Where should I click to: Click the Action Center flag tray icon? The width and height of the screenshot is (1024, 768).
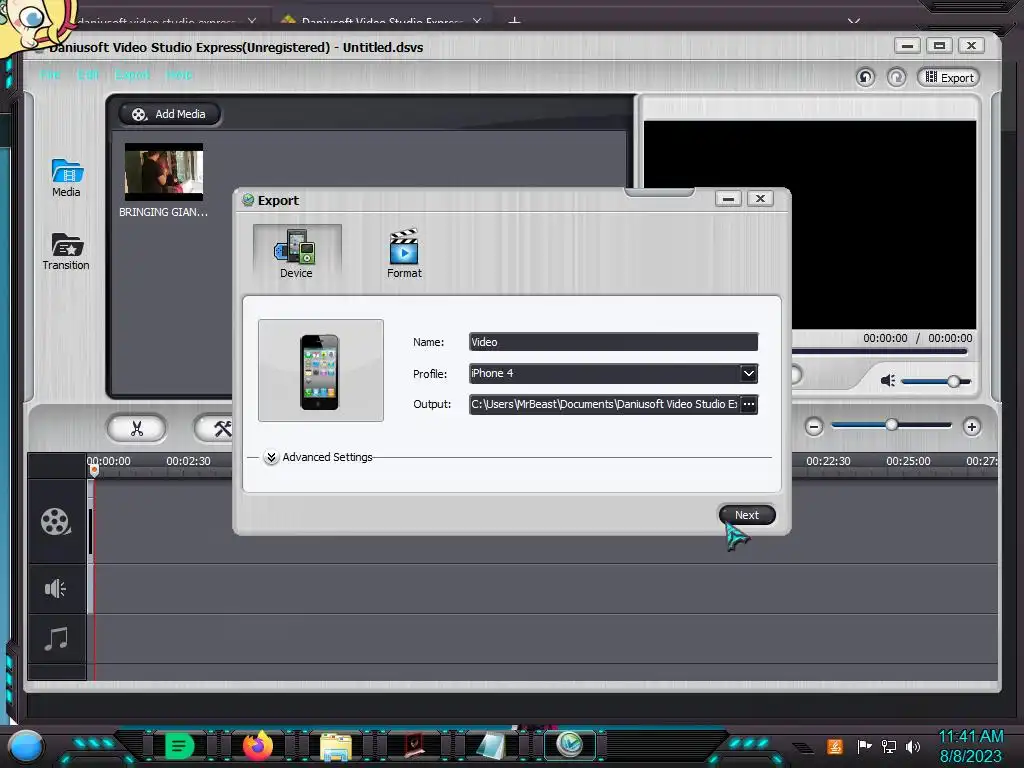point(864,746)
